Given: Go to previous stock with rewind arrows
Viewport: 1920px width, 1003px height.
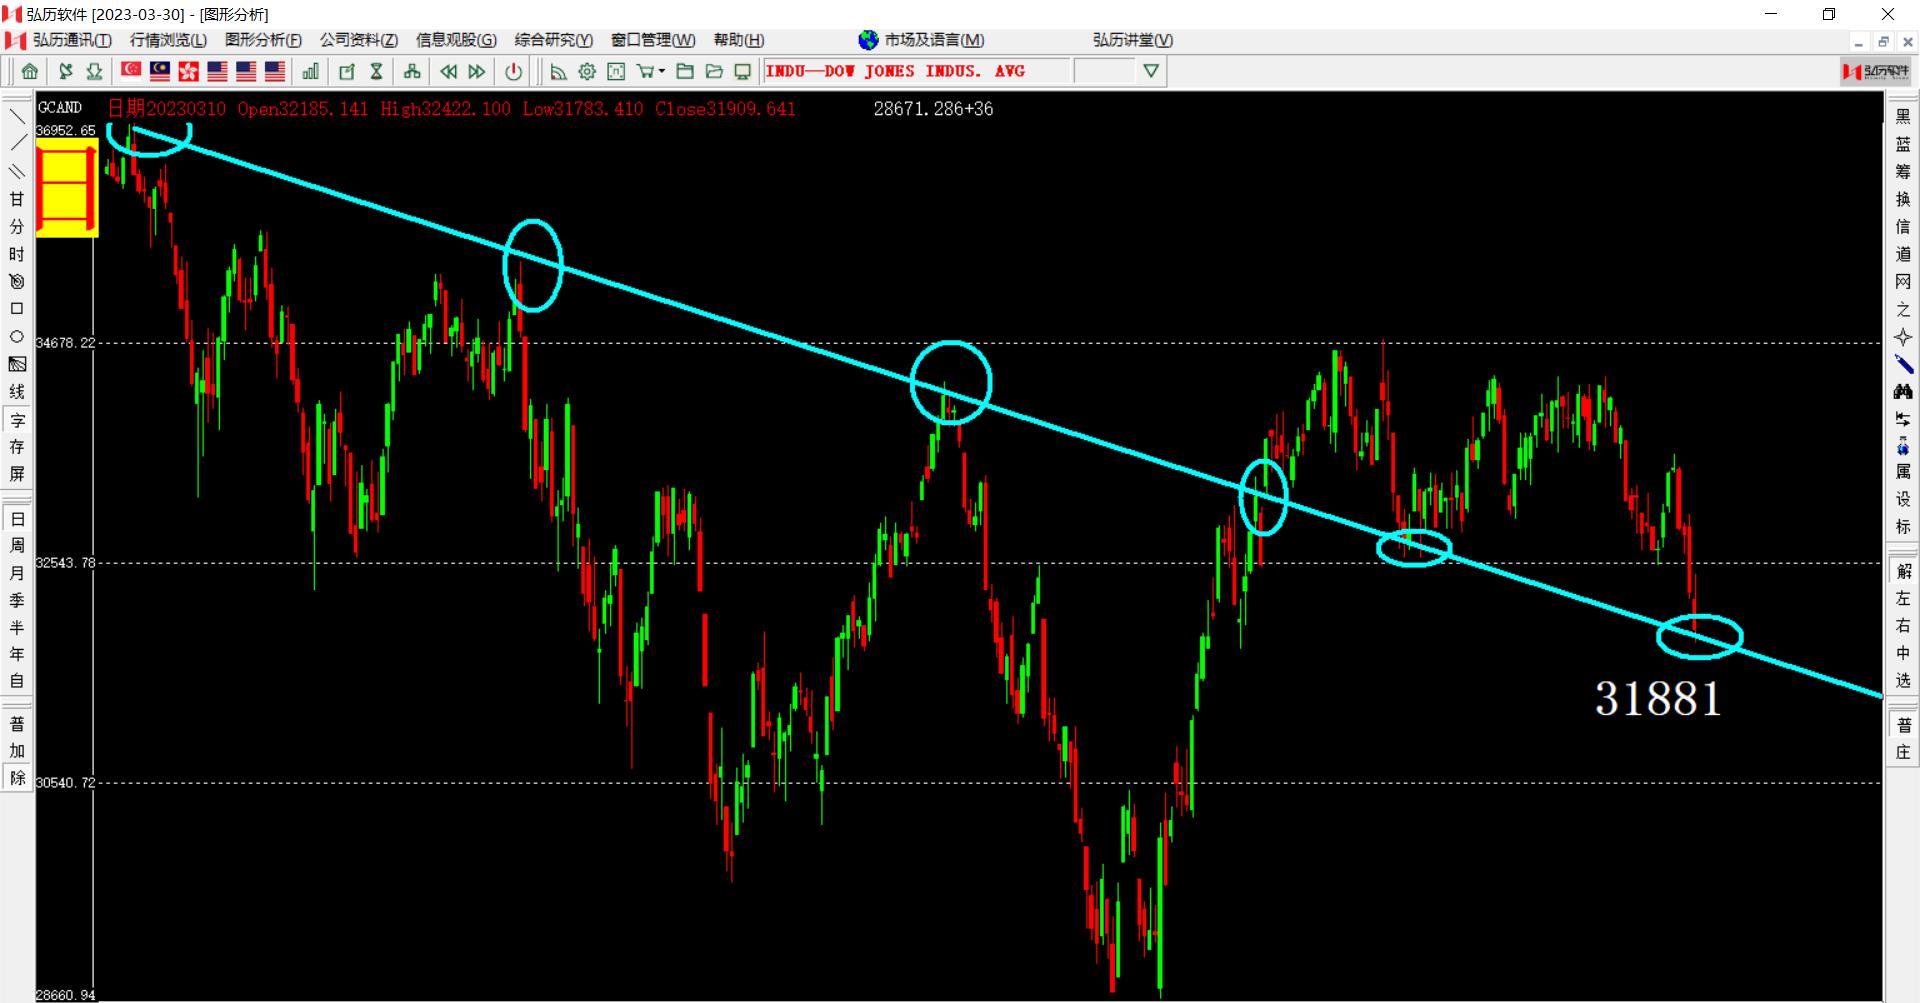Looking at the screenshot, I should [448, 71].
